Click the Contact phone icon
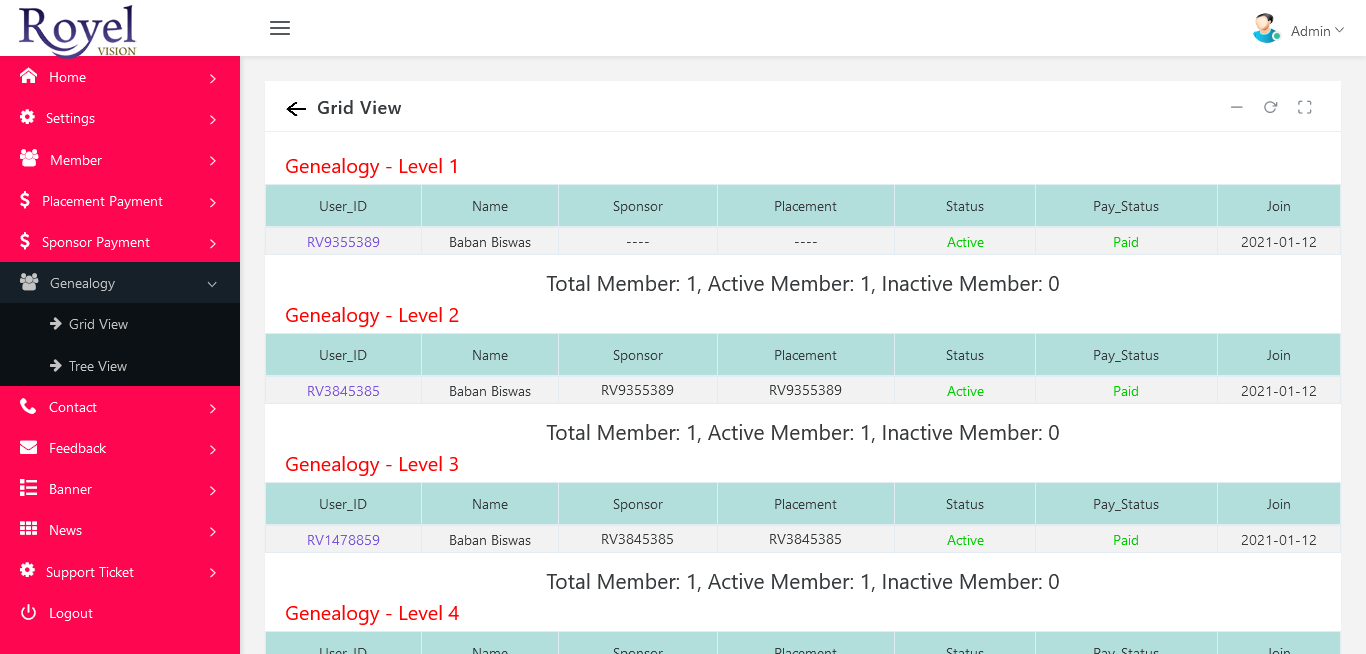 [x=28, y=406]
